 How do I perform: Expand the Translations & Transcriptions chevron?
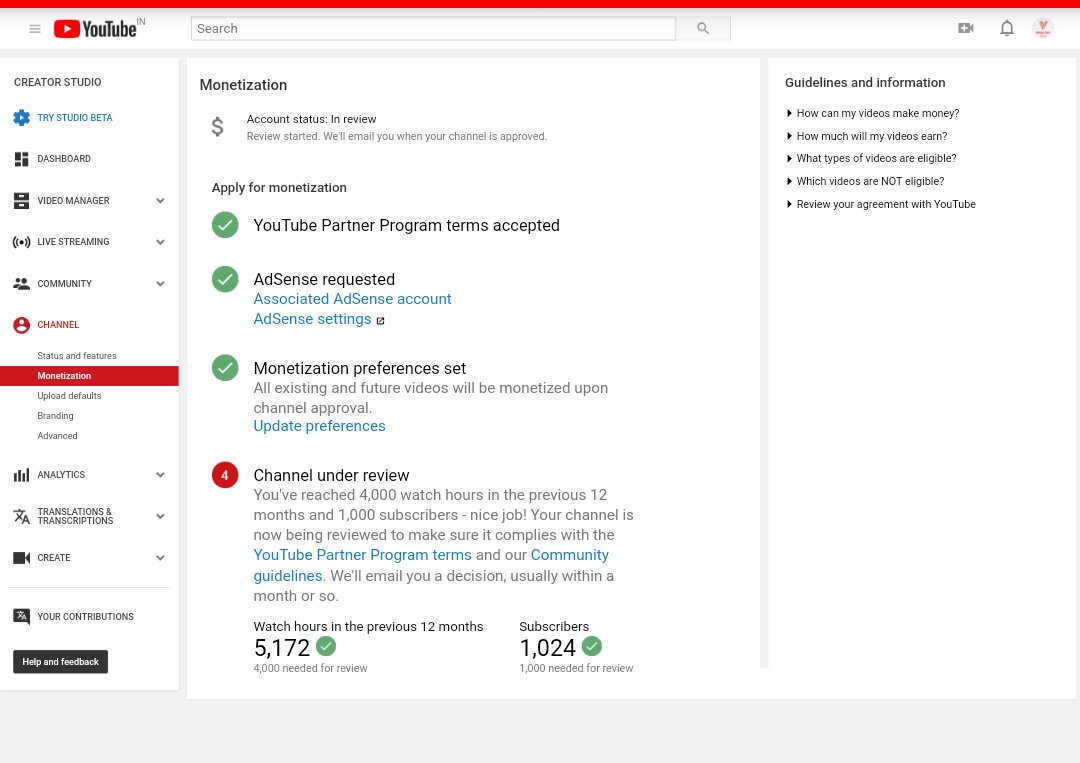pyautogui.click(x=160, y=516)
